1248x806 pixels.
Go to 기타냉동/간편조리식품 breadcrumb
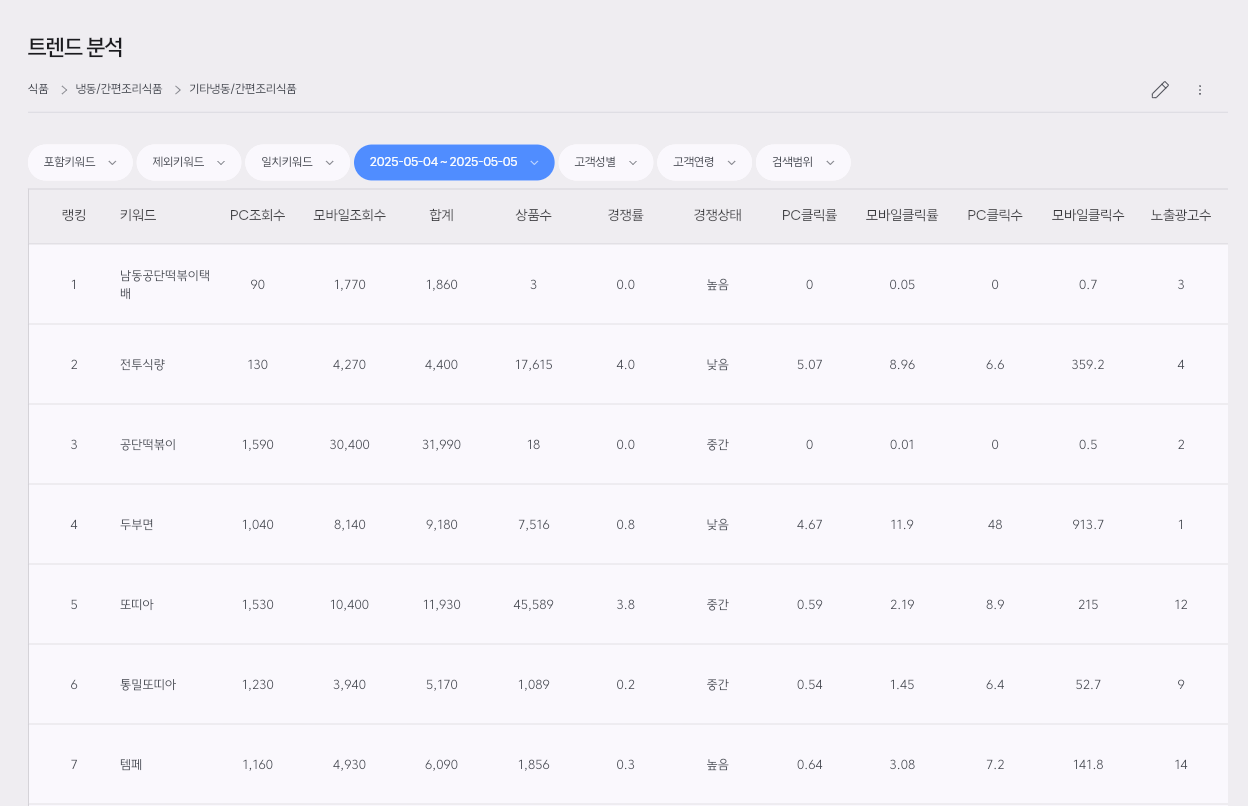pos(243,89)
